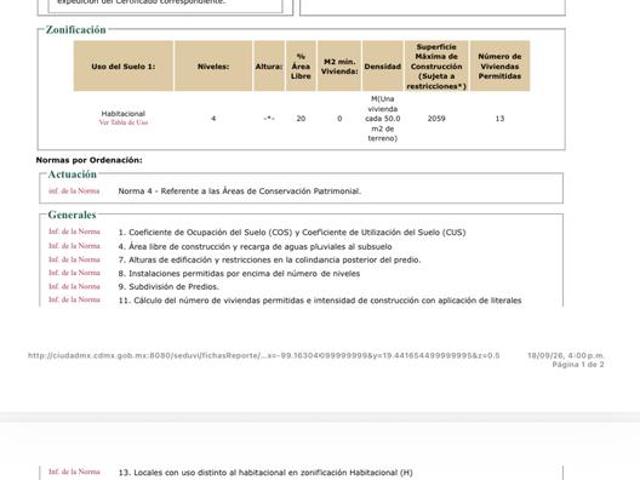
Task: Select the footer URL ciudadmx.cdmx.gob.mx
Action: (264, 356)
